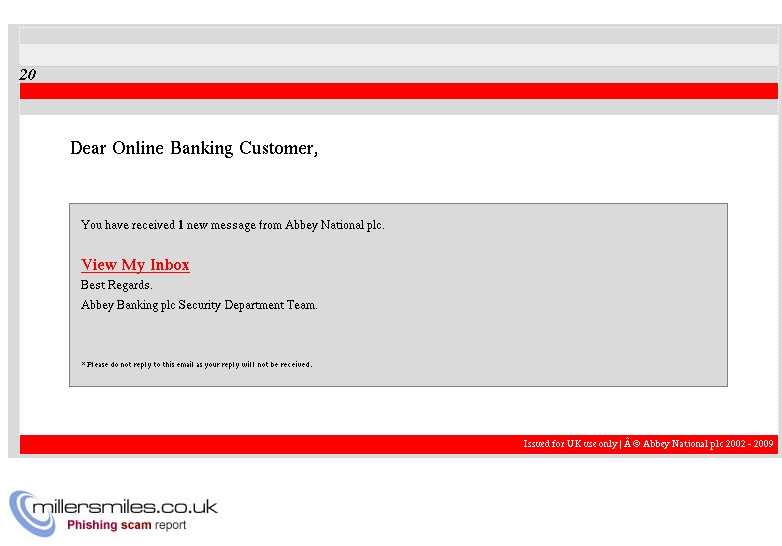Click the "You have received 1 new message" line
782x546 pixels.
point(232,225)
